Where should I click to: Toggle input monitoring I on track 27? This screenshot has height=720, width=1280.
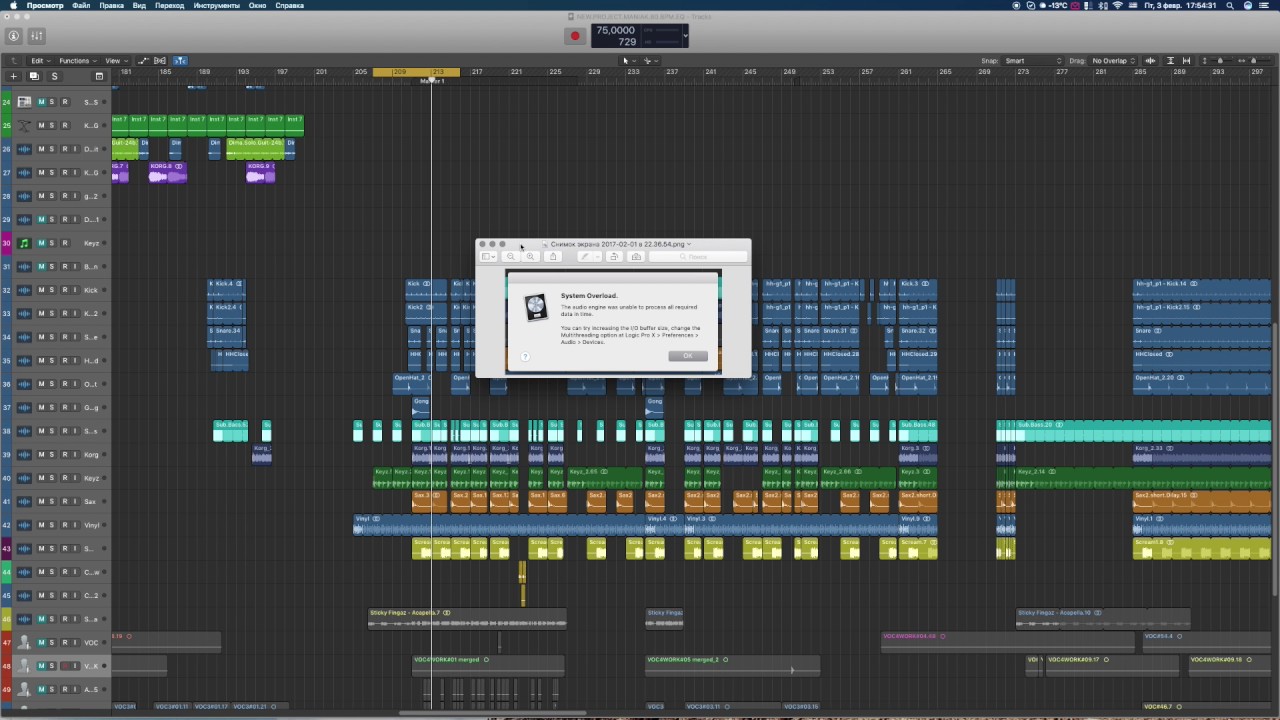pyautogui.click(x=76, y=173)
